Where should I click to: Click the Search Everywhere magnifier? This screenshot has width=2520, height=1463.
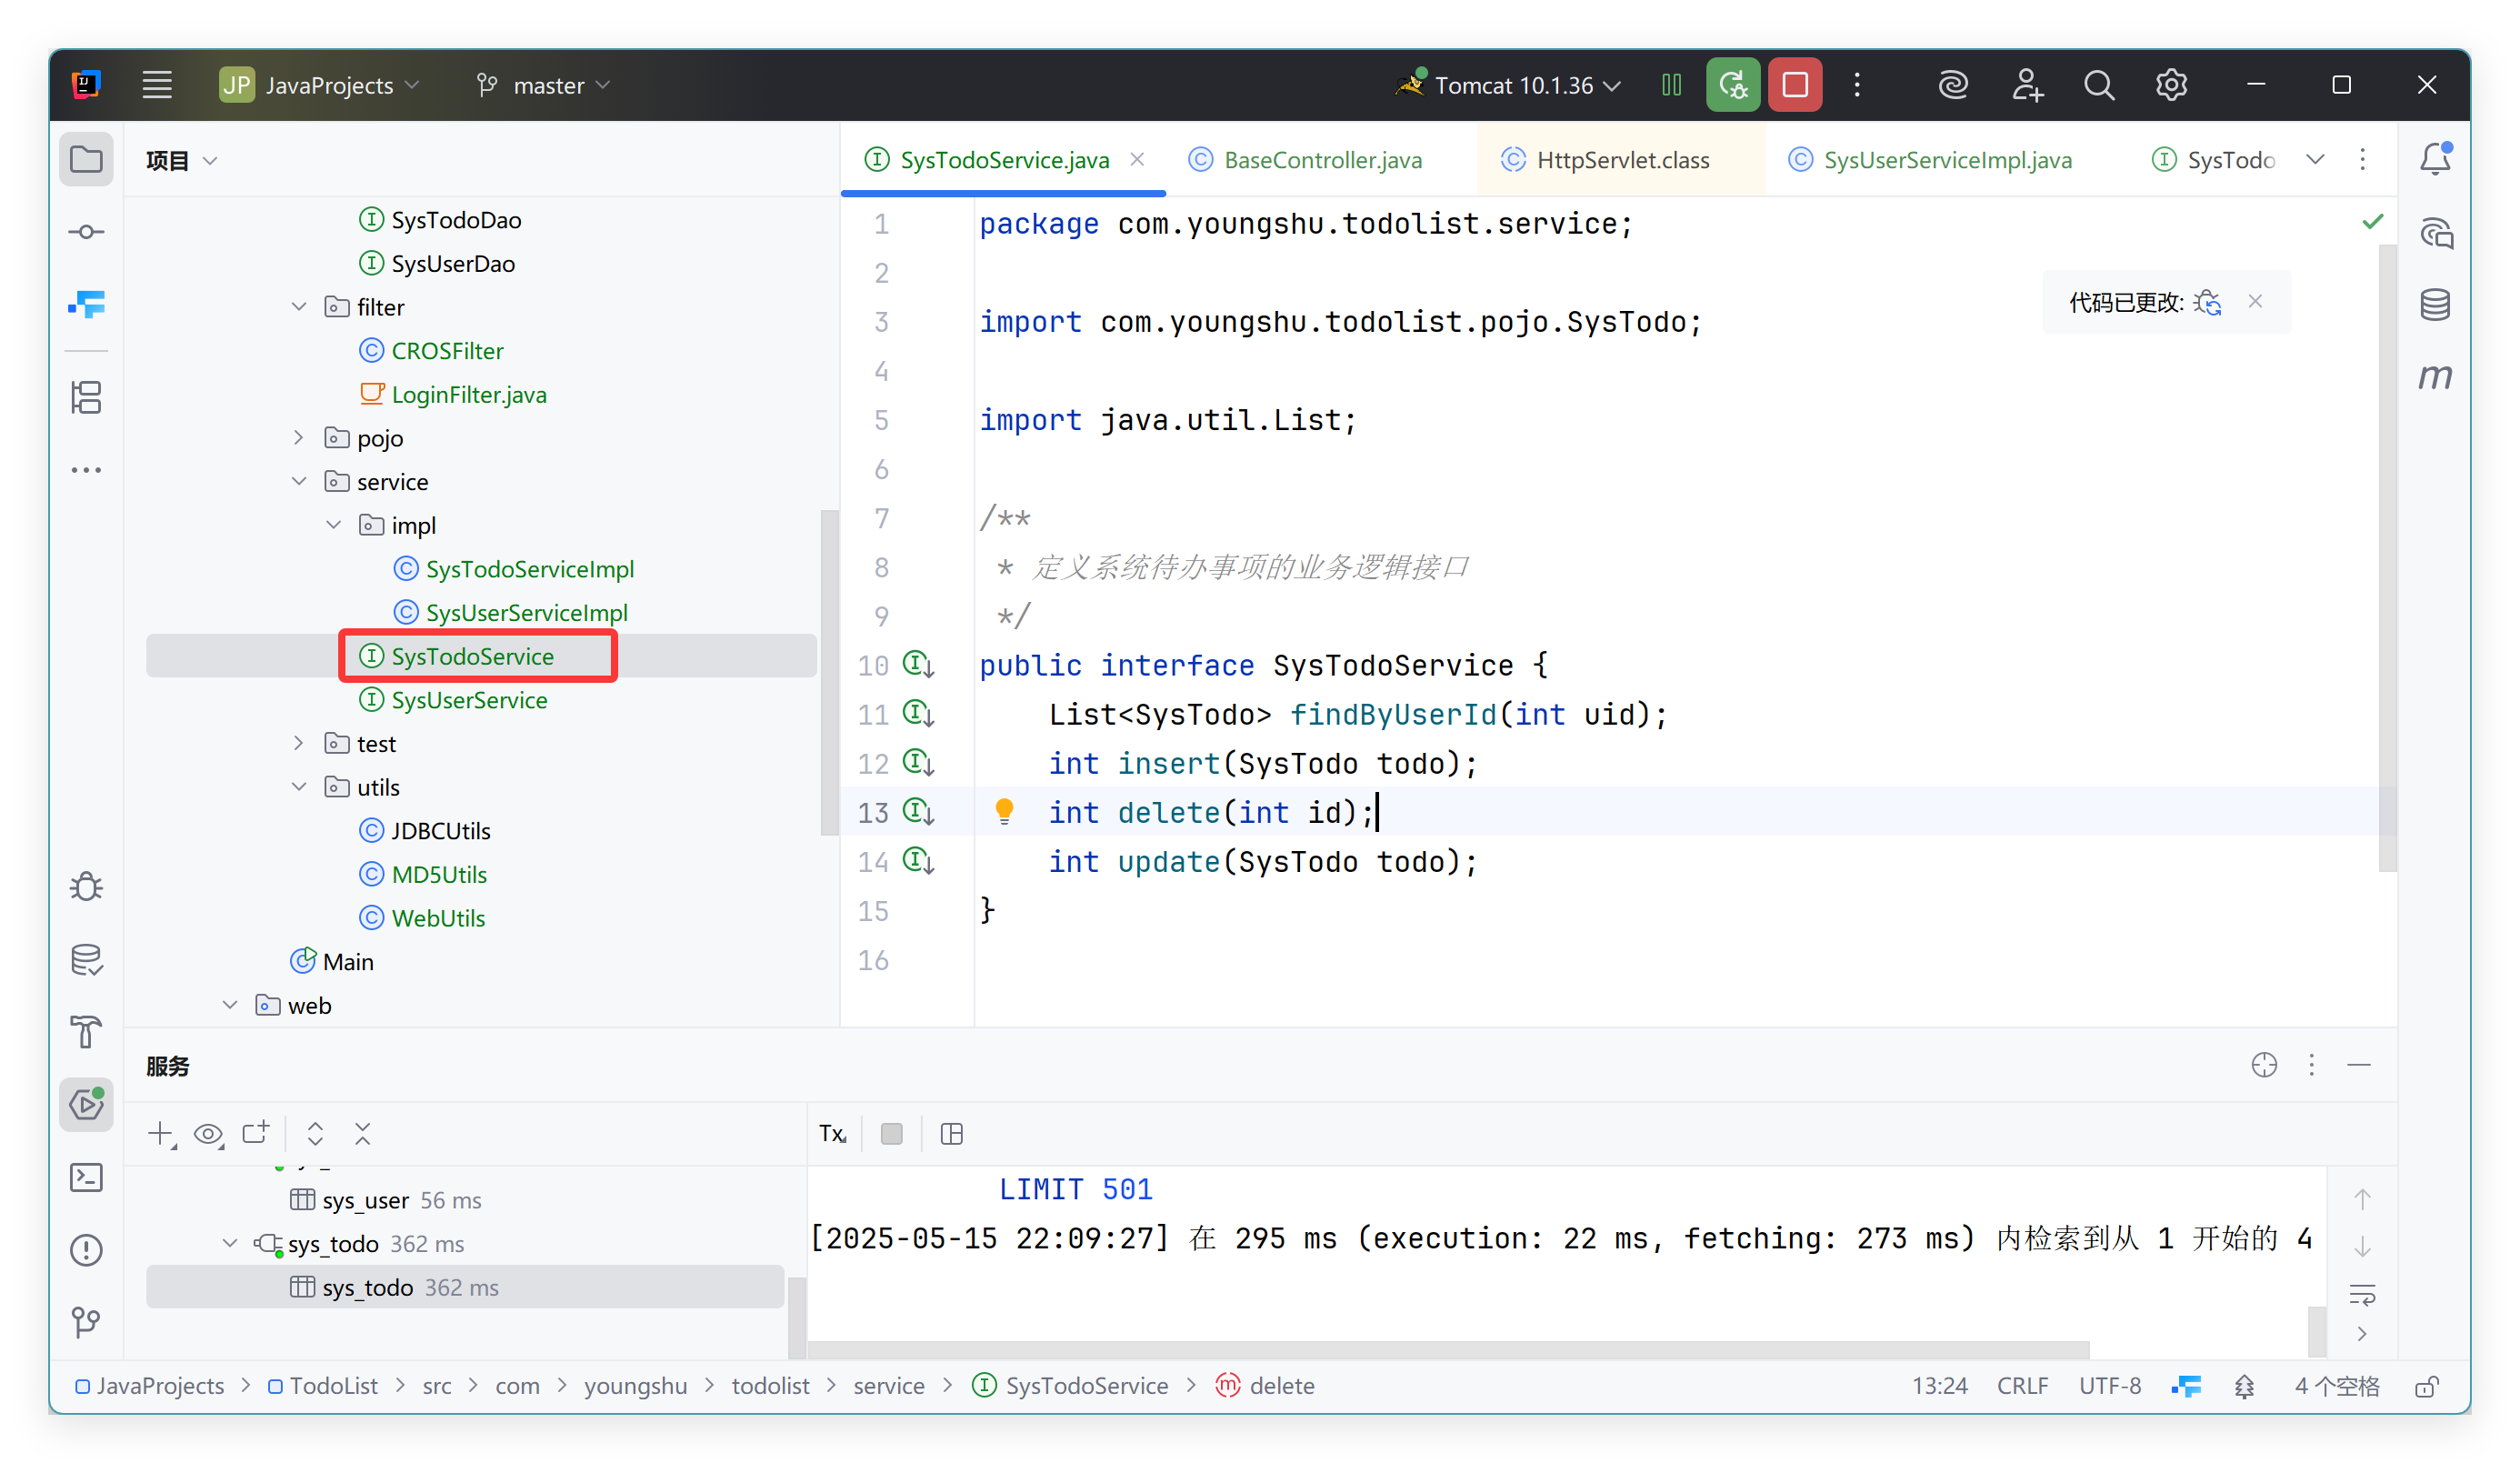pos(2099,85)
